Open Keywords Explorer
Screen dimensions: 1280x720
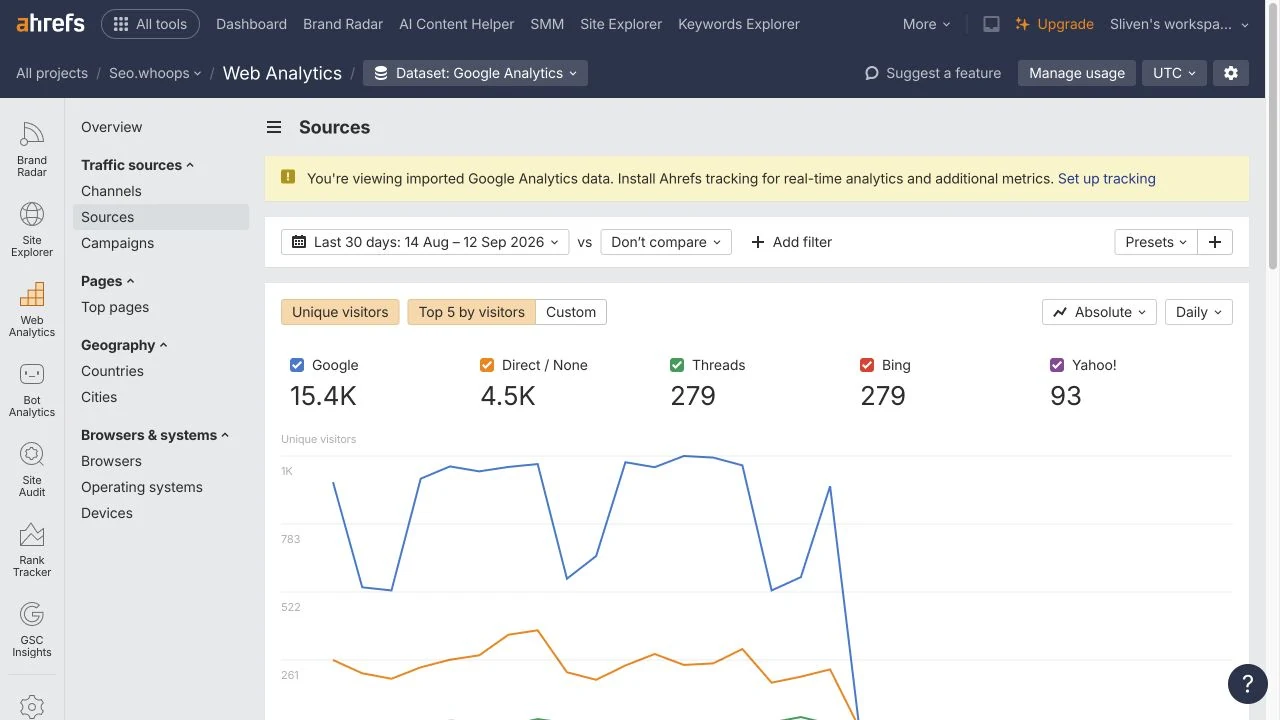(x=739, y=24)
